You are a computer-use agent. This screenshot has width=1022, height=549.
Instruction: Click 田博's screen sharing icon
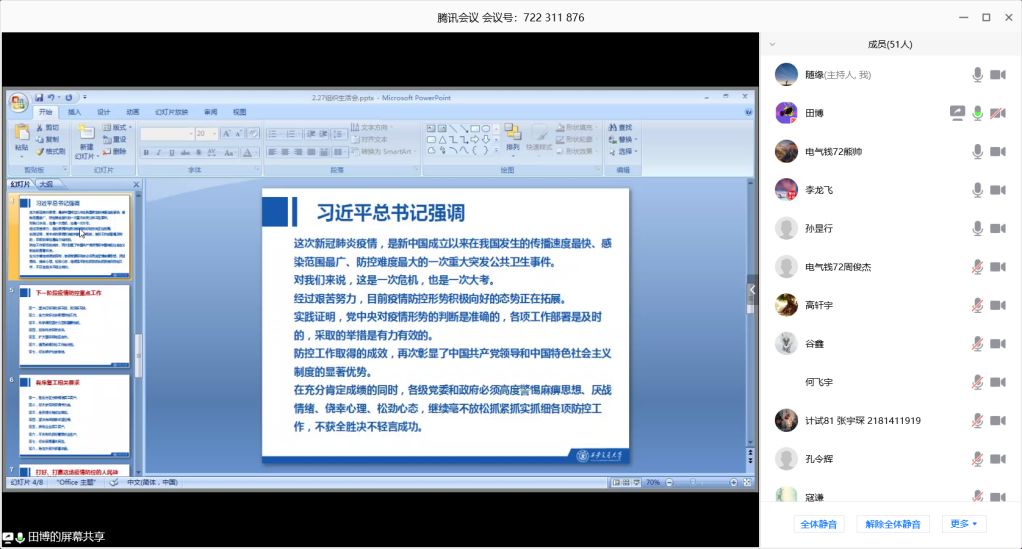coord(957,113)
